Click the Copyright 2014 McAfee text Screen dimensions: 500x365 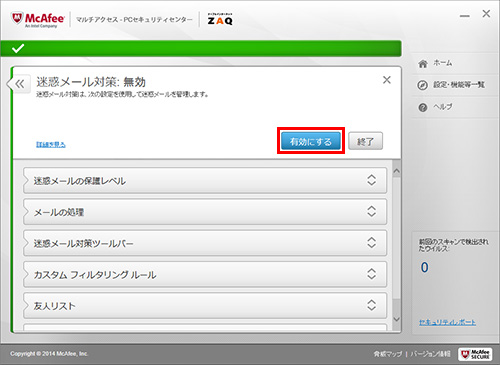coord(49,354)
